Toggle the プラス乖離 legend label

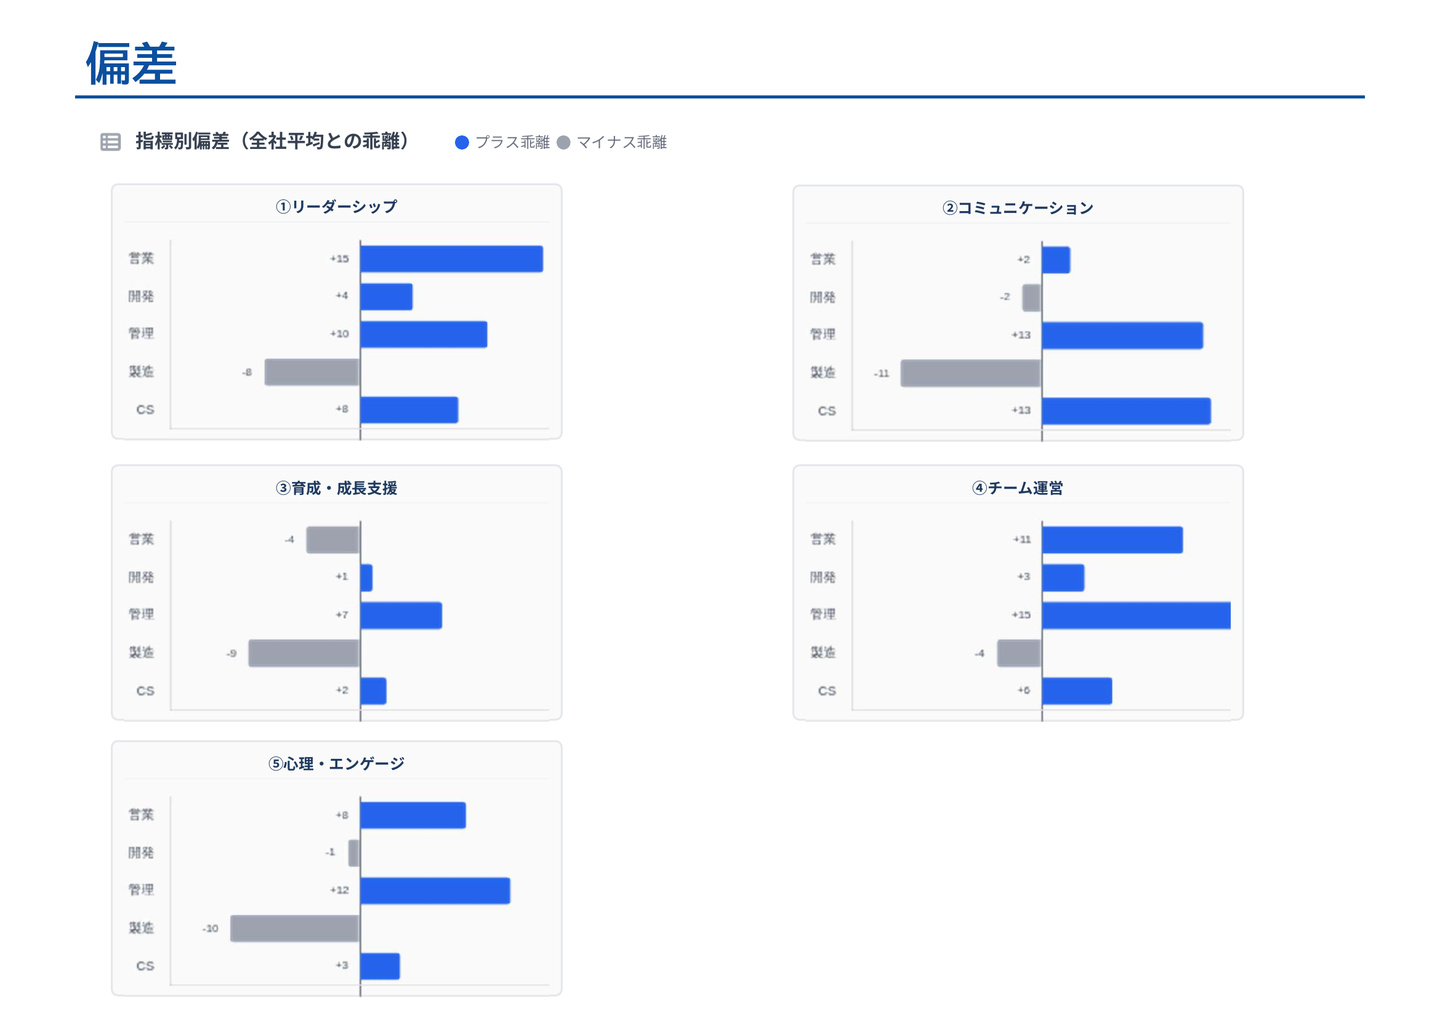pos(512,143)
